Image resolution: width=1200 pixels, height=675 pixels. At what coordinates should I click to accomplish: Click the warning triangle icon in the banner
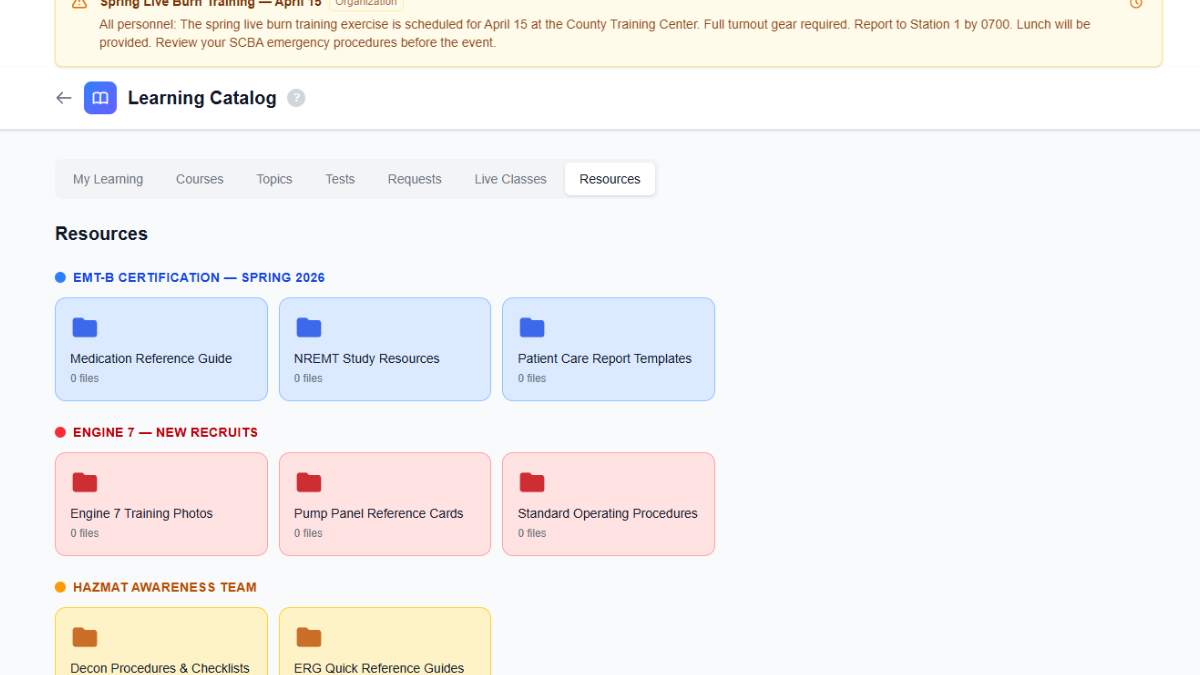point(79,4)
